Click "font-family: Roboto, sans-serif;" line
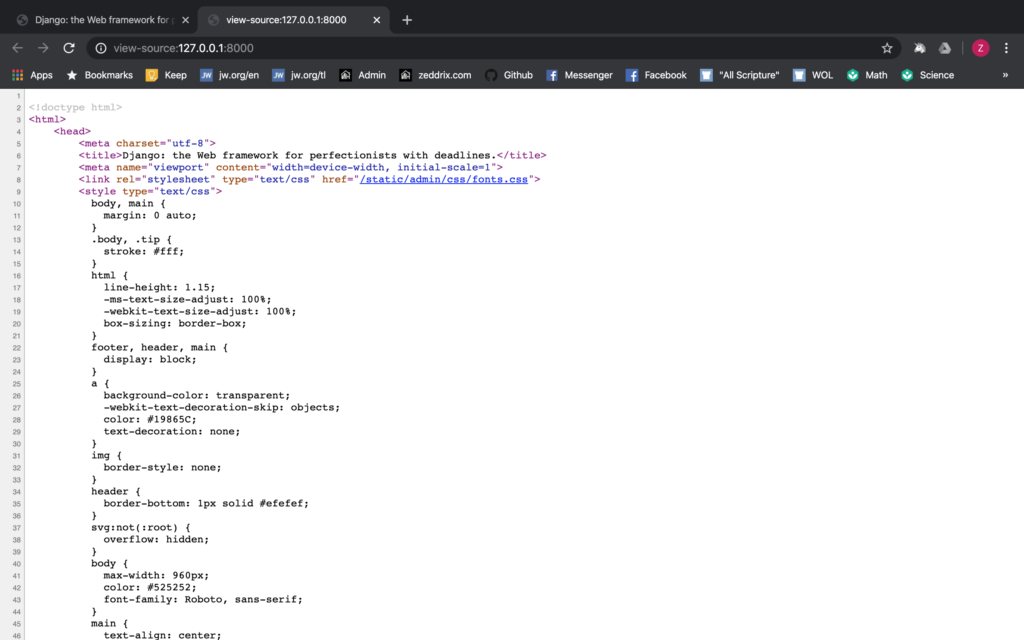Viewport: 1024px width, 640px height. (203, 600)
